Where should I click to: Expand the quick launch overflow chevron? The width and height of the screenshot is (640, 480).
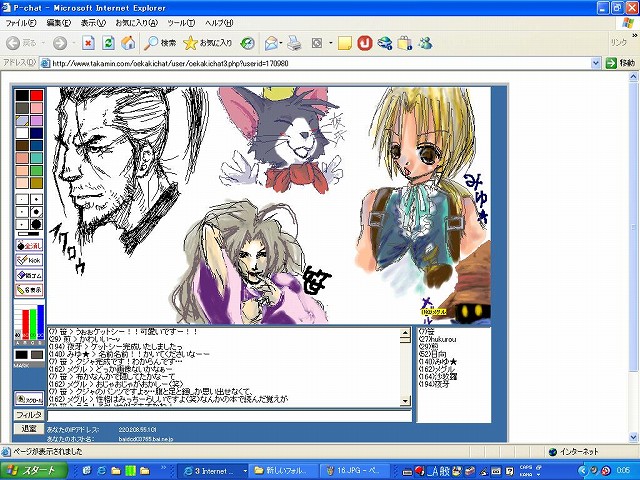click(x=164, y=468)
